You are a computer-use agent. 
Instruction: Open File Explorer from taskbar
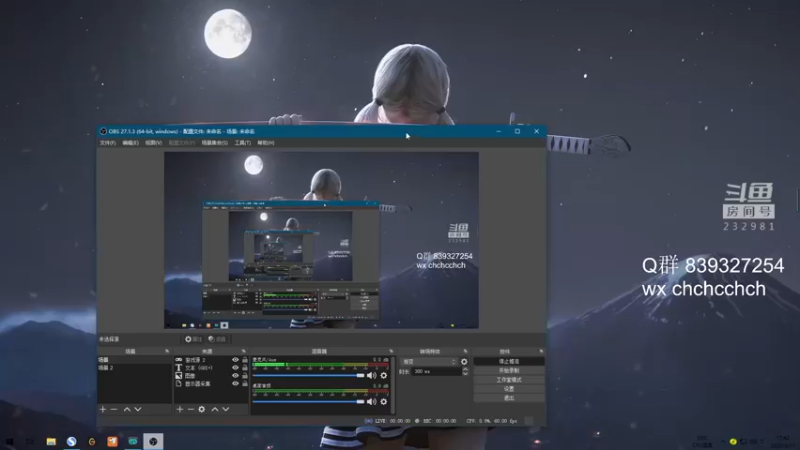point(51,441)
